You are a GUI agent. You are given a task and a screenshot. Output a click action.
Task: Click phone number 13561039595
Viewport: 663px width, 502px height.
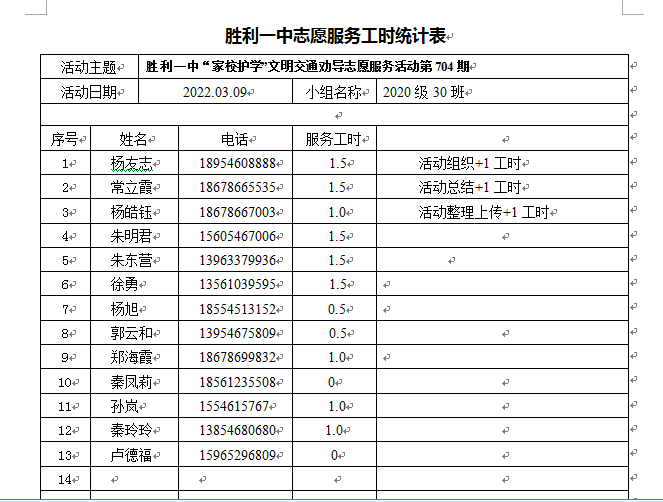pos(237,284)
